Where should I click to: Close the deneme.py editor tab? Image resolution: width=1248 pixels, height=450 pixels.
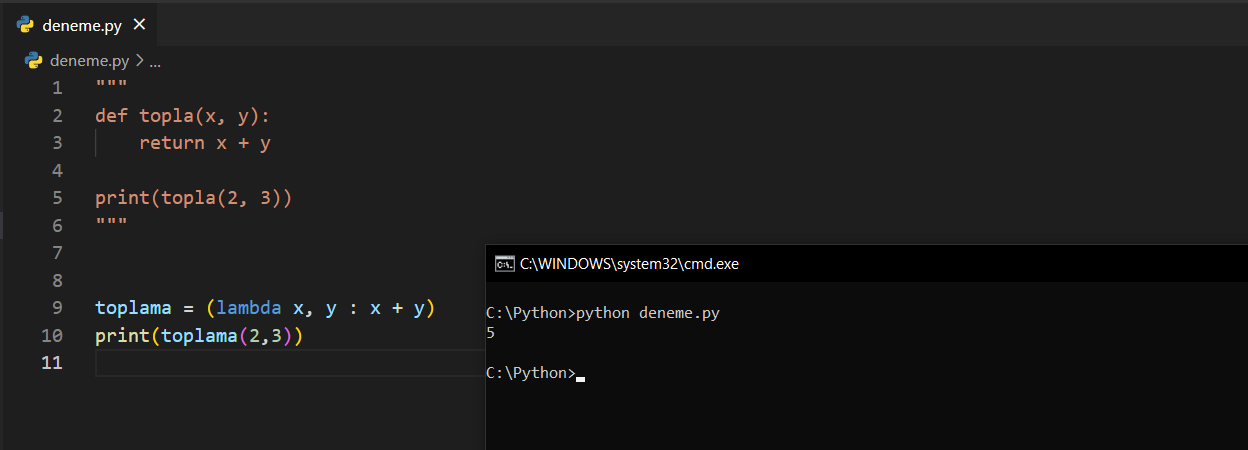139,24
